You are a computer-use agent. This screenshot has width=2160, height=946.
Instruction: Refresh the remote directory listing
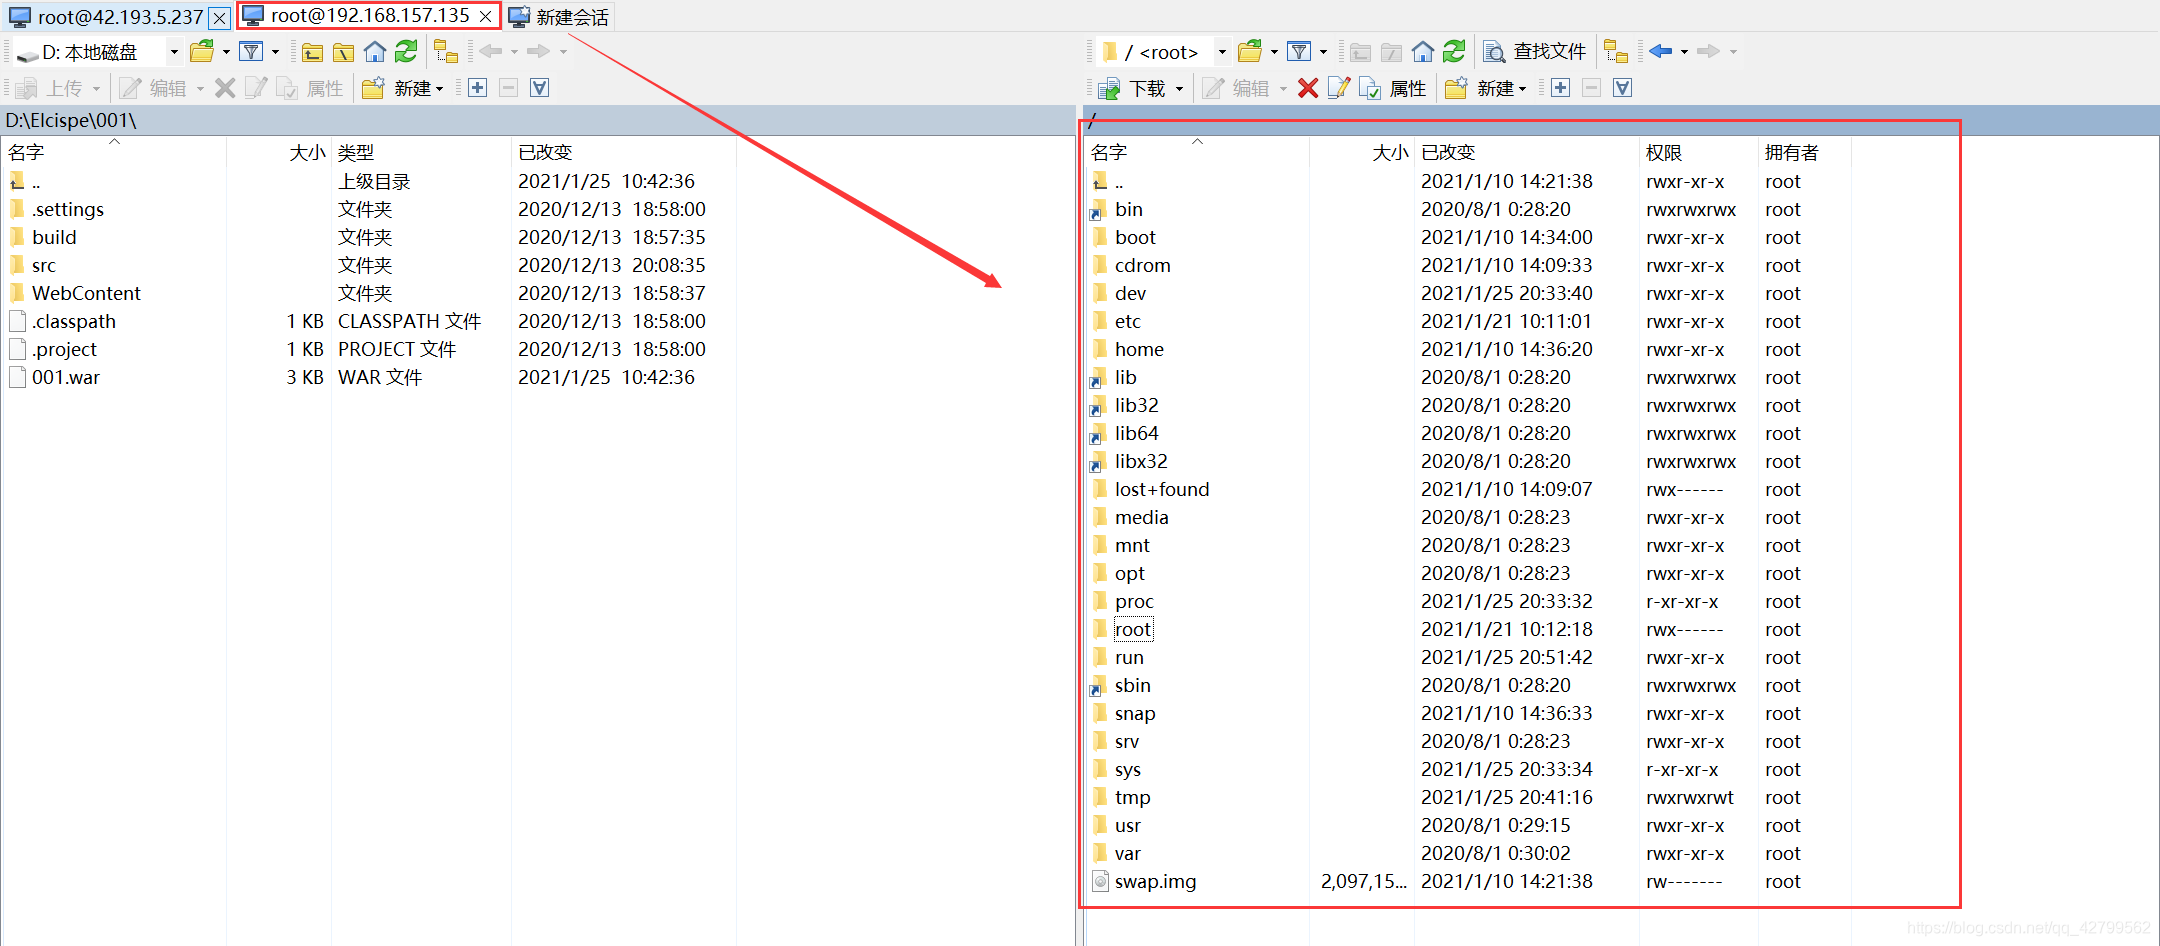pos(1454,51)
